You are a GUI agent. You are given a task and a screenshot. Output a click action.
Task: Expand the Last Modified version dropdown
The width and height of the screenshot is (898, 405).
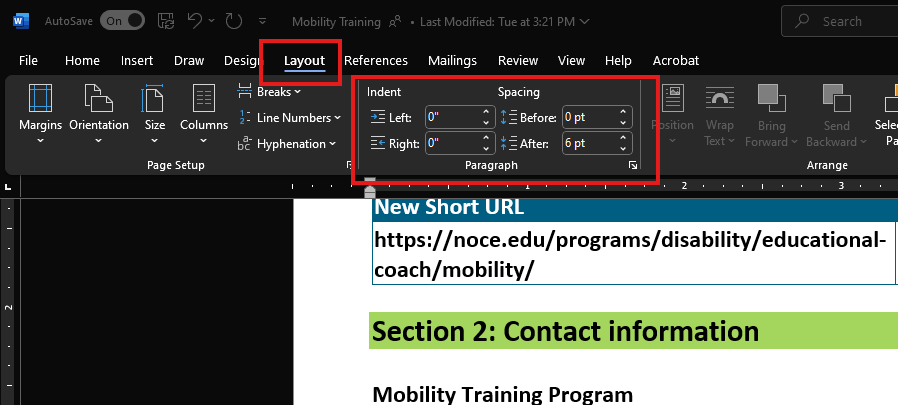[x=584, y=22]
